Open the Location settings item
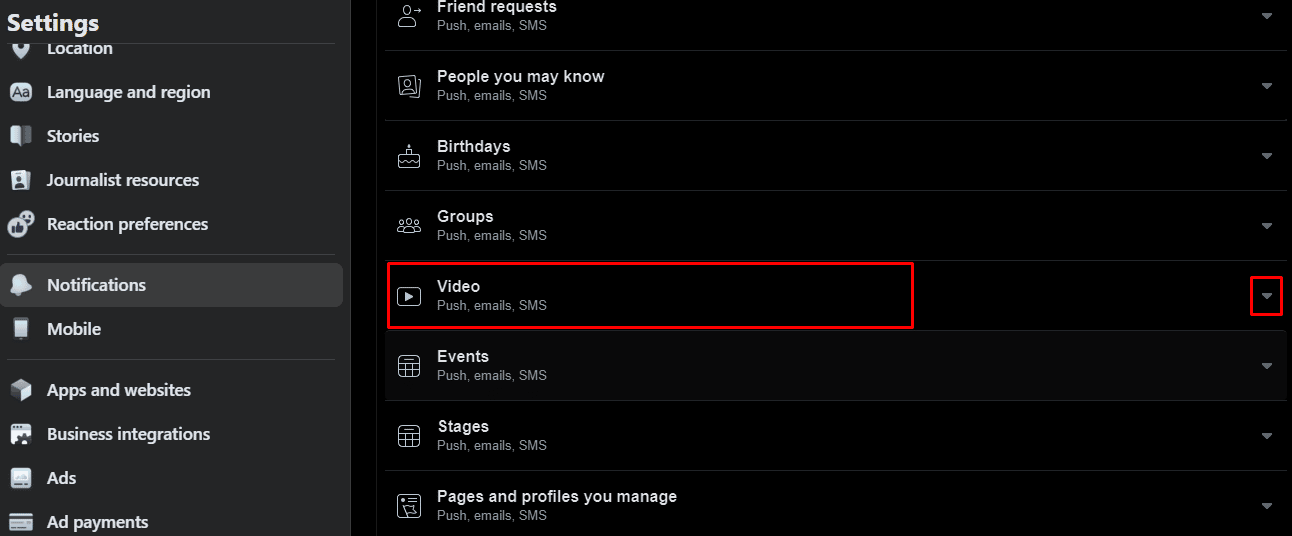Image resolution: width=1292 pixels, height=536 pixels. click(x=172, y=48)
